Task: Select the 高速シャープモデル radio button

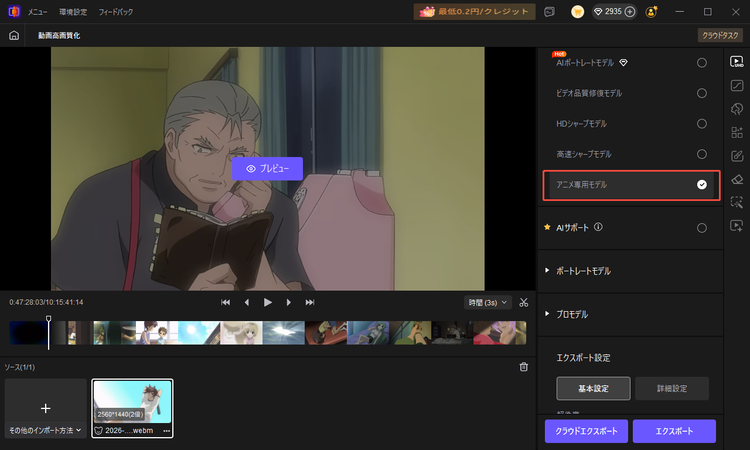Action: click(702, 154)
